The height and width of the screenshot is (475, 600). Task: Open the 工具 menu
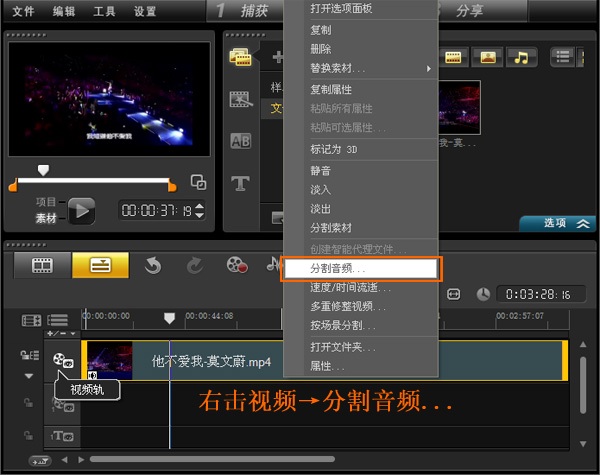(104, 11)
